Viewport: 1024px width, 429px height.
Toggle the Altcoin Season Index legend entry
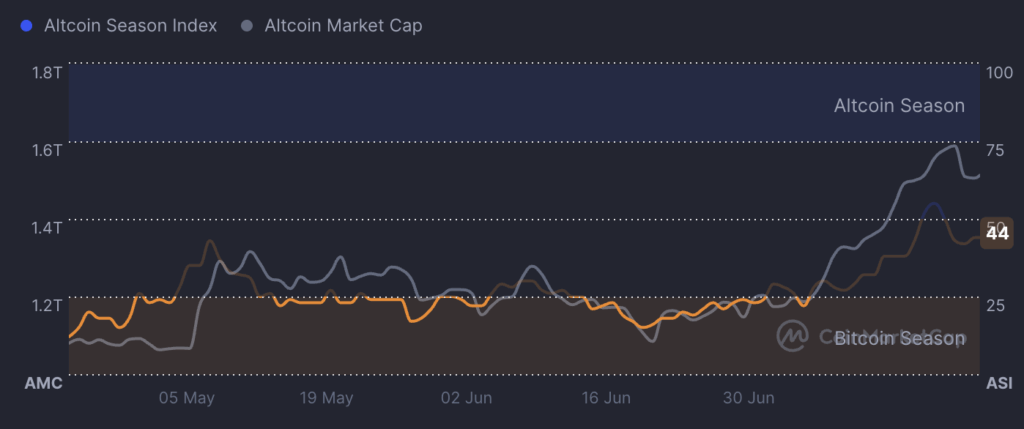tap(119, 26)
